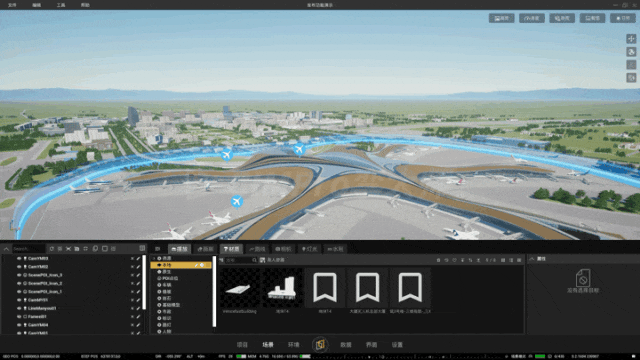Viewport: 640px width, 360px height.
Task: Collapse the top root node of the category tree
Action: tap(154, 258)
